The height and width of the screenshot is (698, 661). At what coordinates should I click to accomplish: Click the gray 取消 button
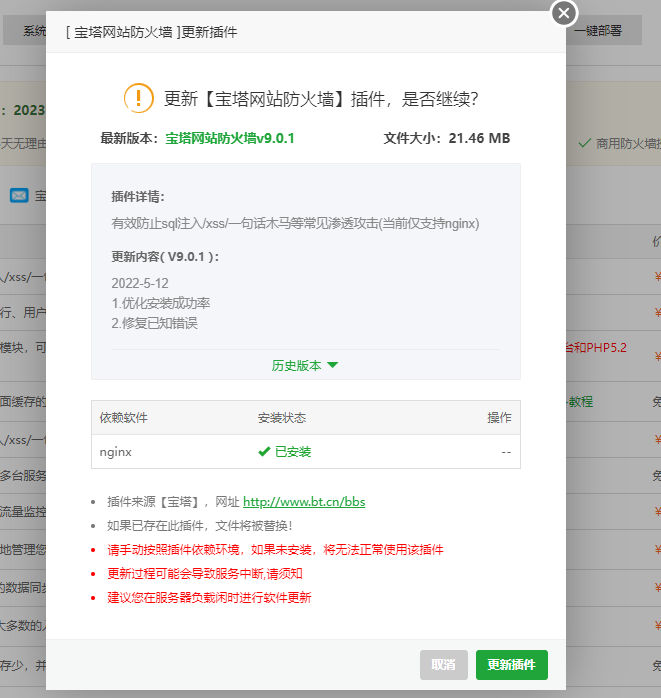[443, 665]
